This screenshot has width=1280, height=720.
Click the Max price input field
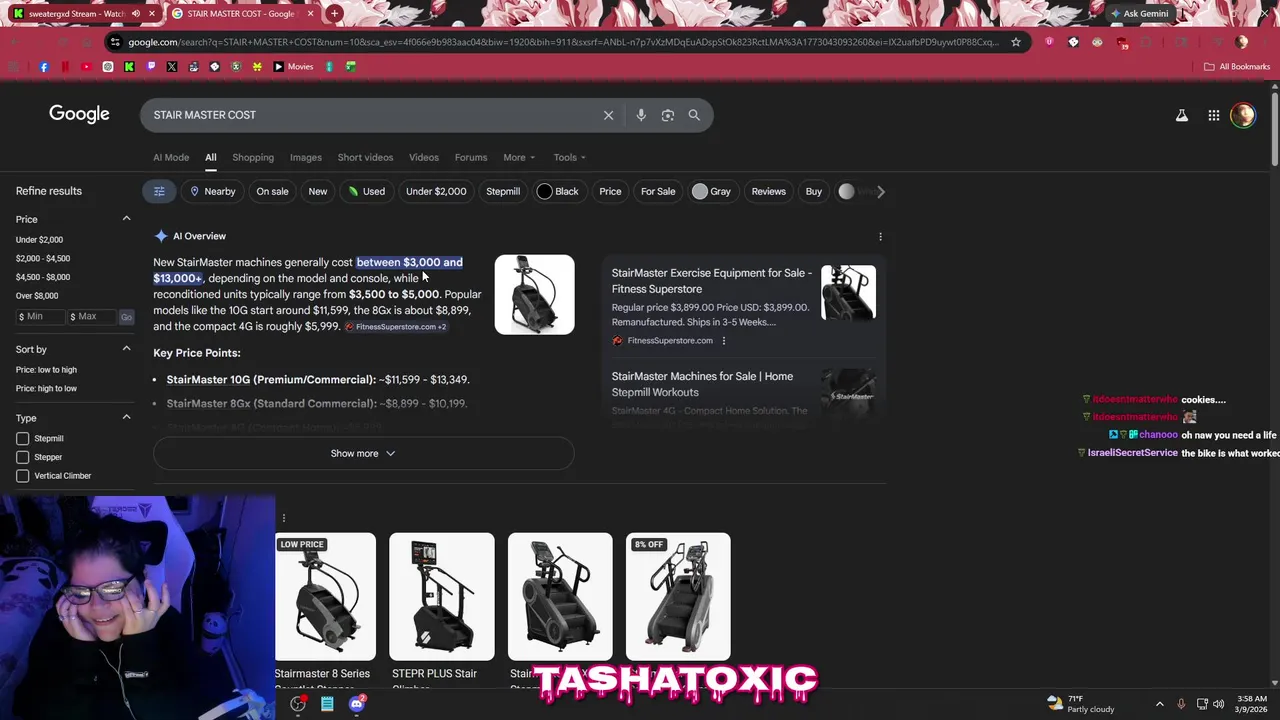pos(92,317)
